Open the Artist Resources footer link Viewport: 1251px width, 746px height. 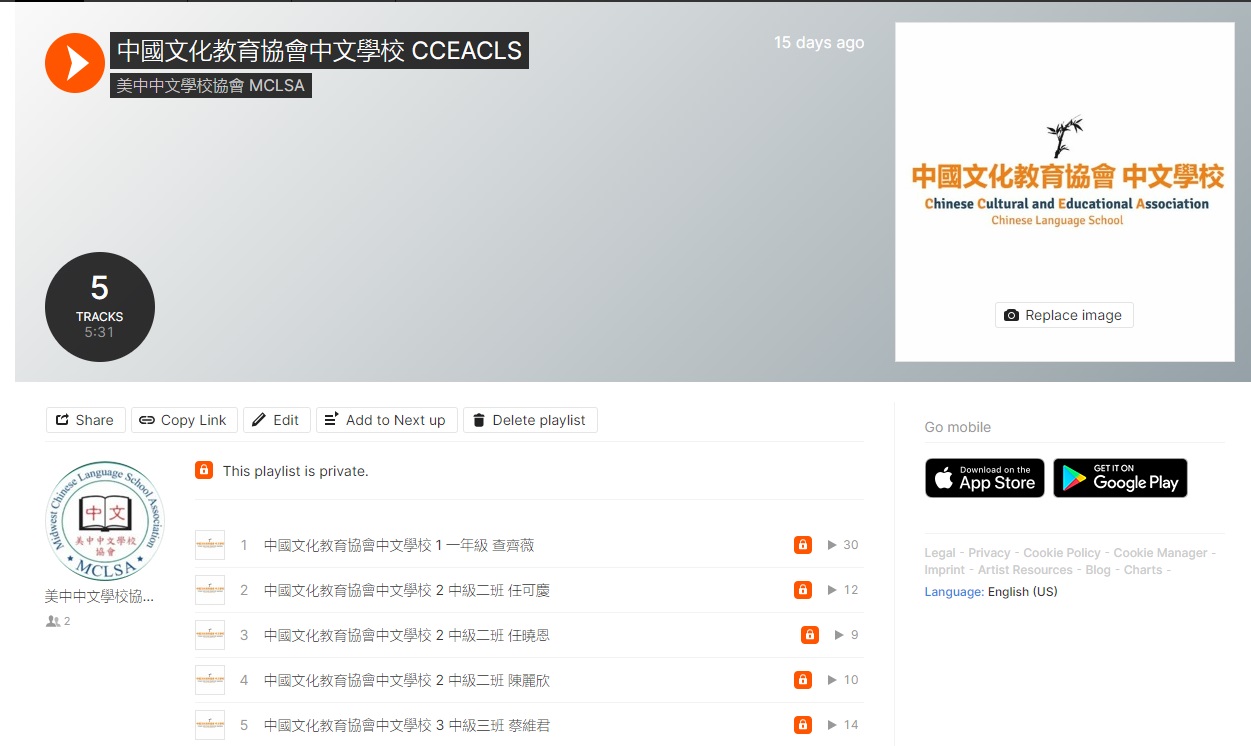coord(1025,570)
